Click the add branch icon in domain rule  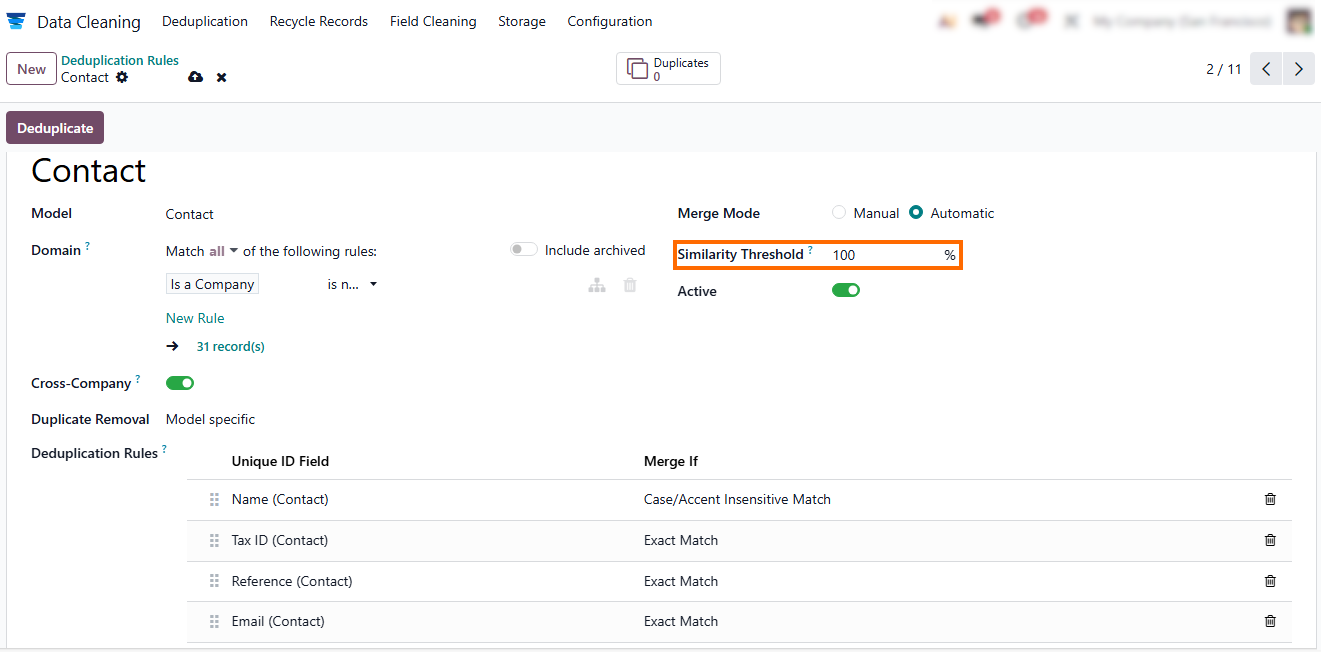tap(597, 285)
